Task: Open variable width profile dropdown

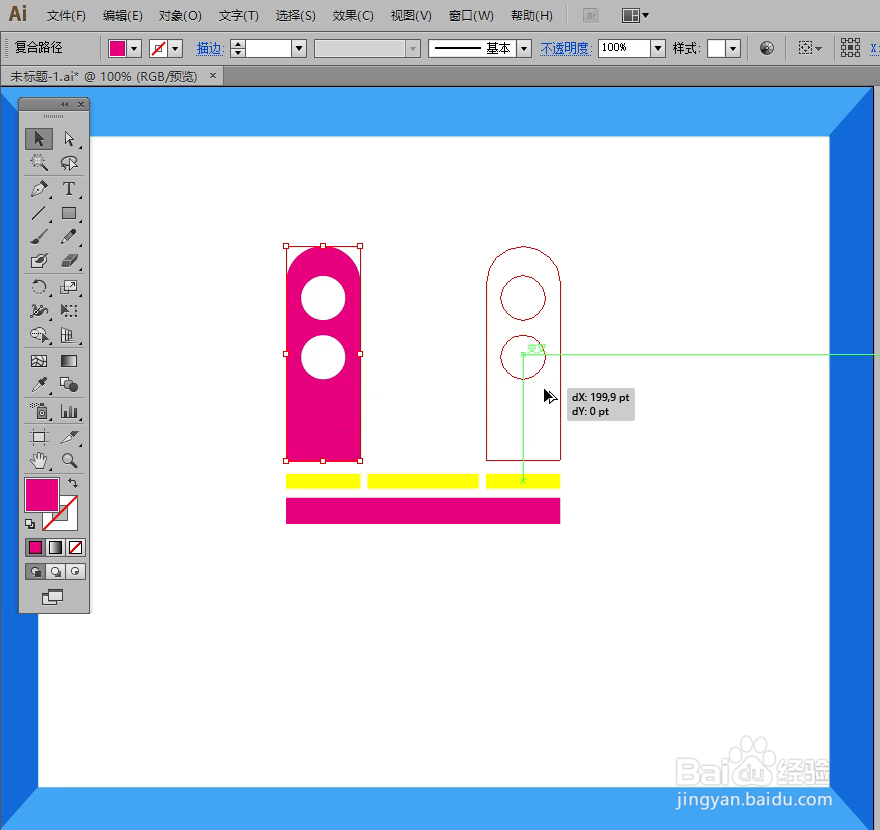Action: coord(413,49)
